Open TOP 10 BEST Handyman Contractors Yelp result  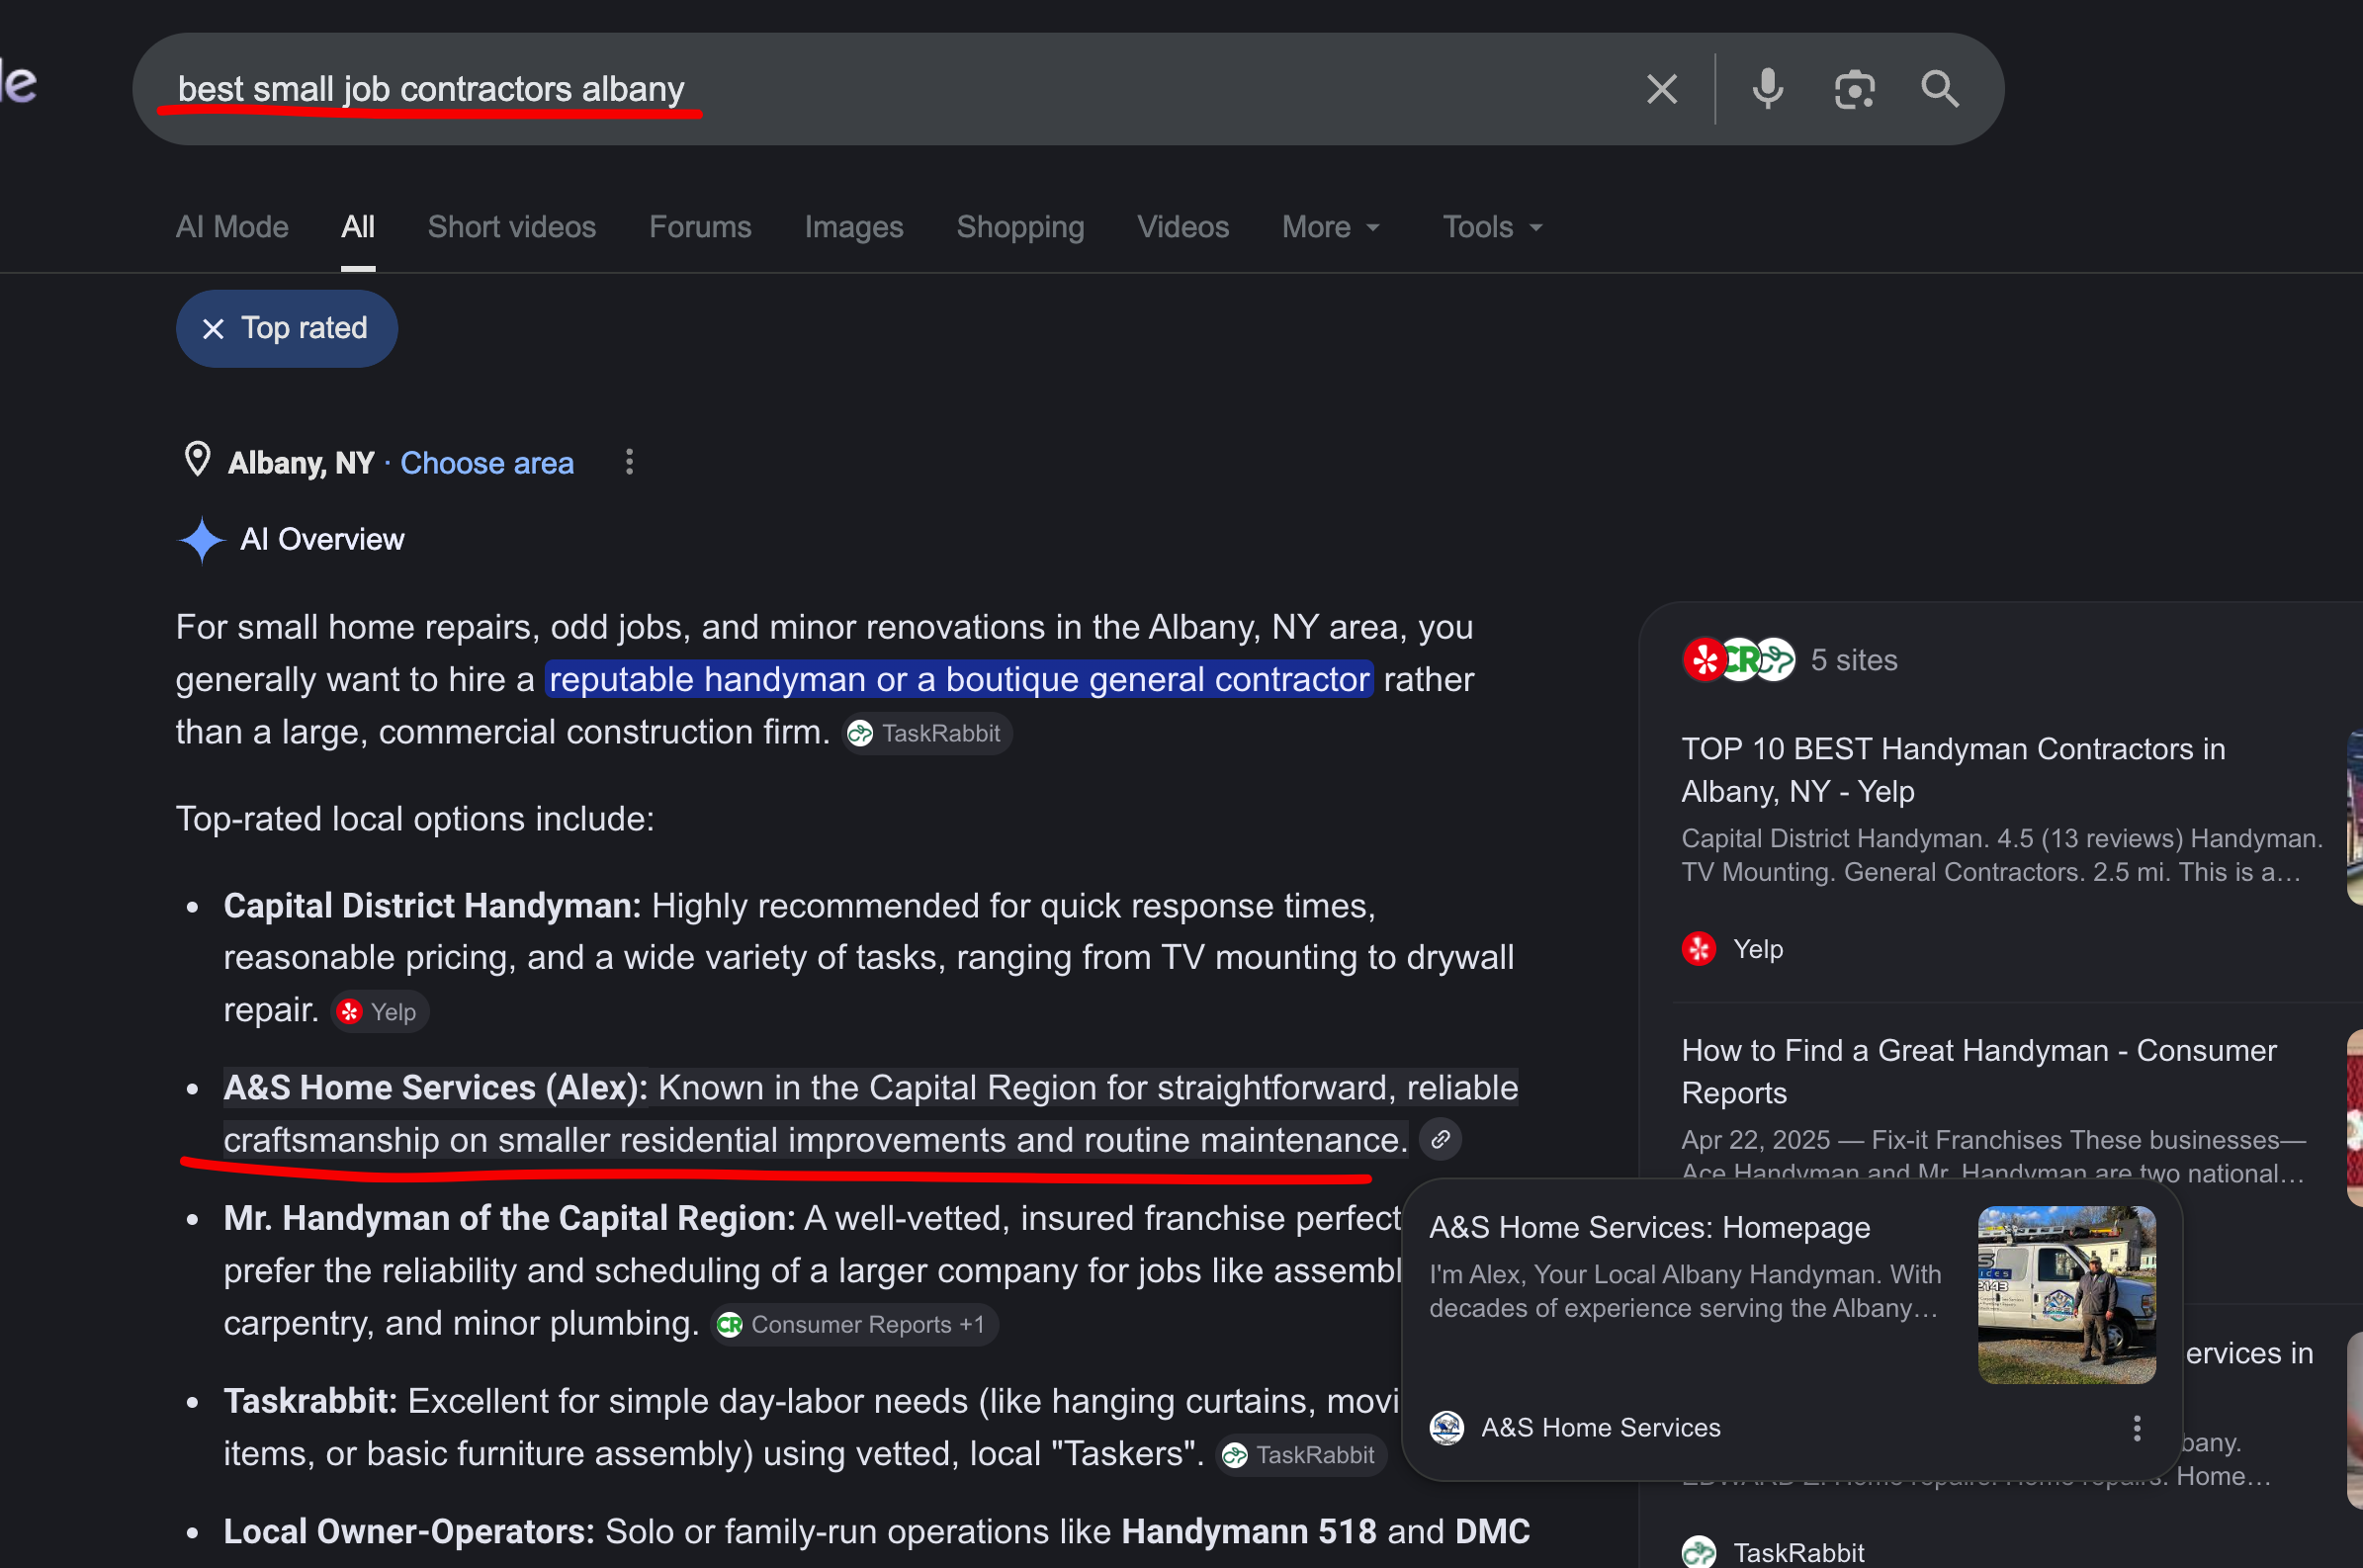coord(1953,770)
